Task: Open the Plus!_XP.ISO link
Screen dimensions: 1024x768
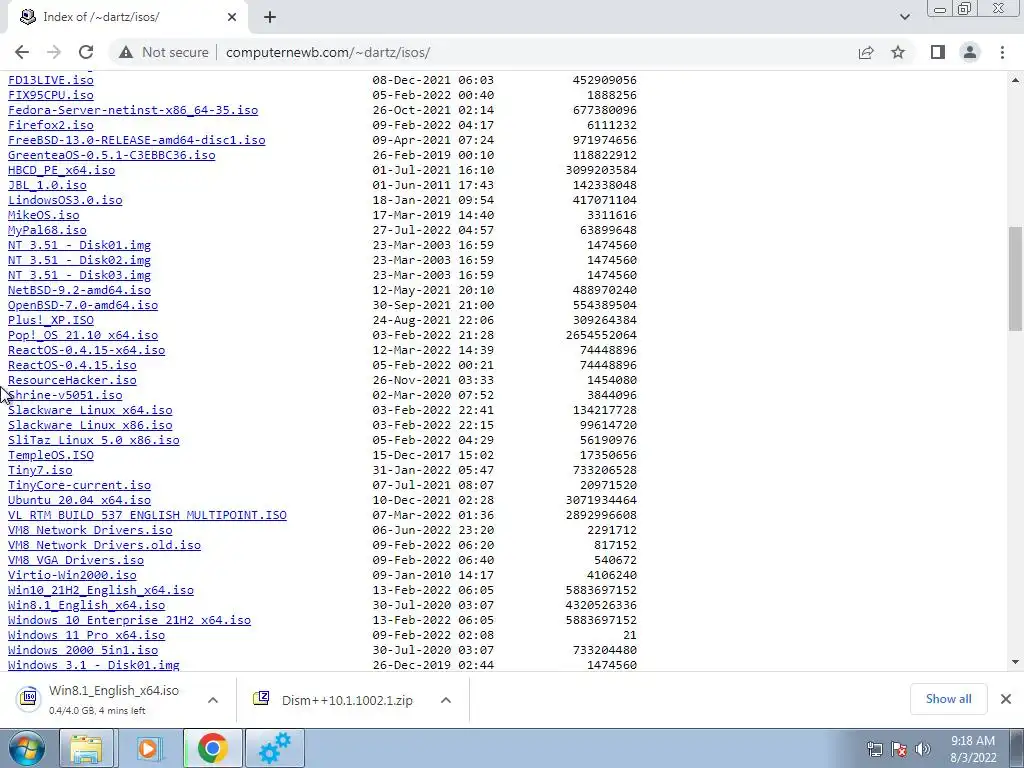Action: pyautogui.click(x=51, y=320)
